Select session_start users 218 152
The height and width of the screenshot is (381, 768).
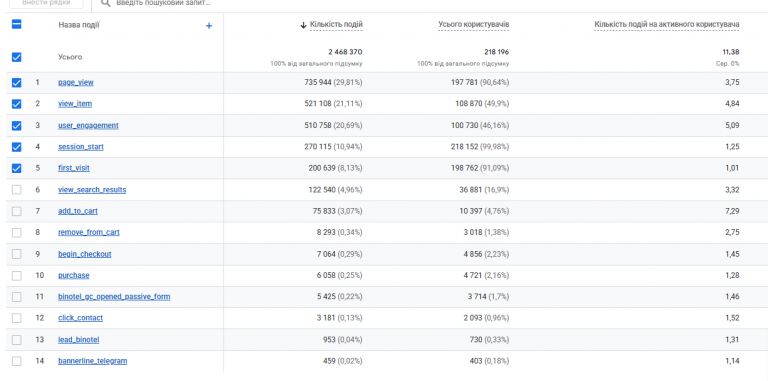point(464,147)
